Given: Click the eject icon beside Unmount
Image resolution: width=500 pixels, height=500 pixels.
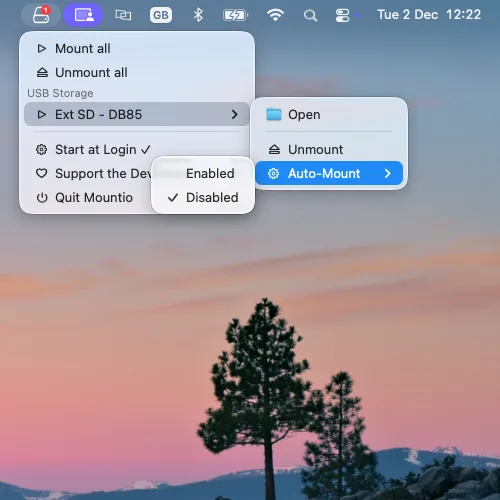Looking at the screenshot, I should 274,150.
